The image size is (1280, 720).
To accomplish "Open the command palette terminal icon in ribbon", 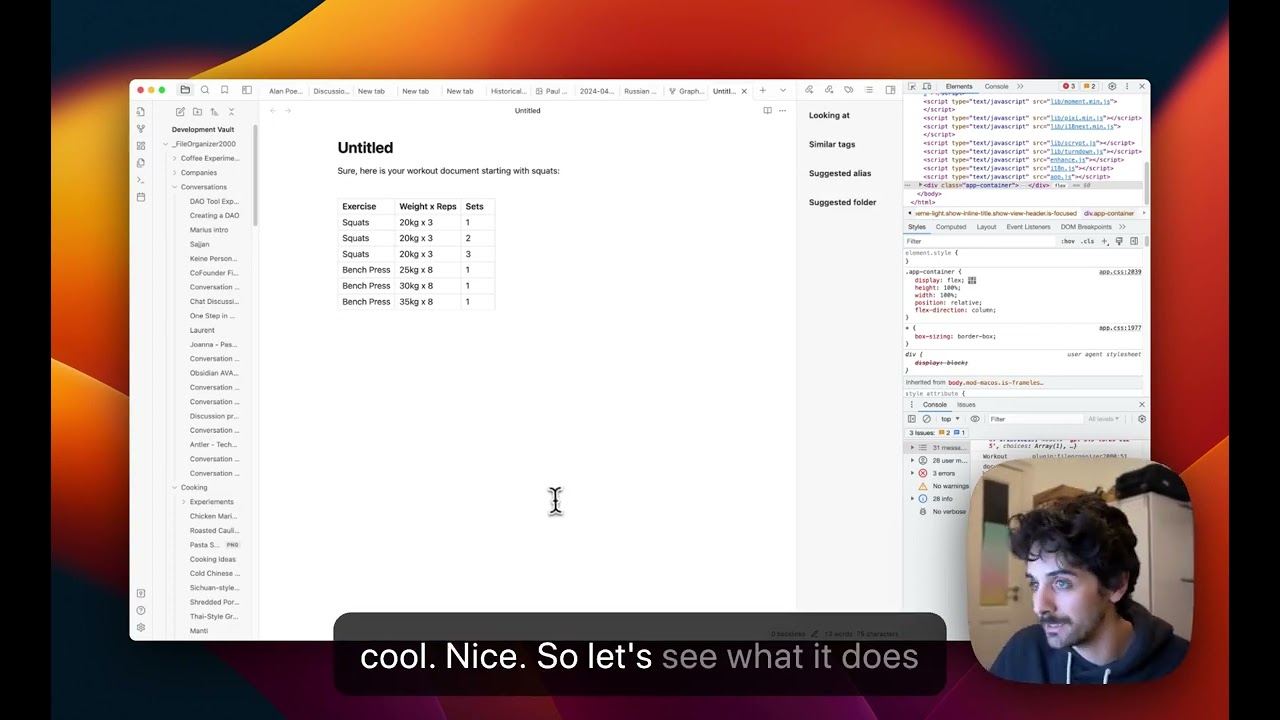I will click(x=141, y=180).
